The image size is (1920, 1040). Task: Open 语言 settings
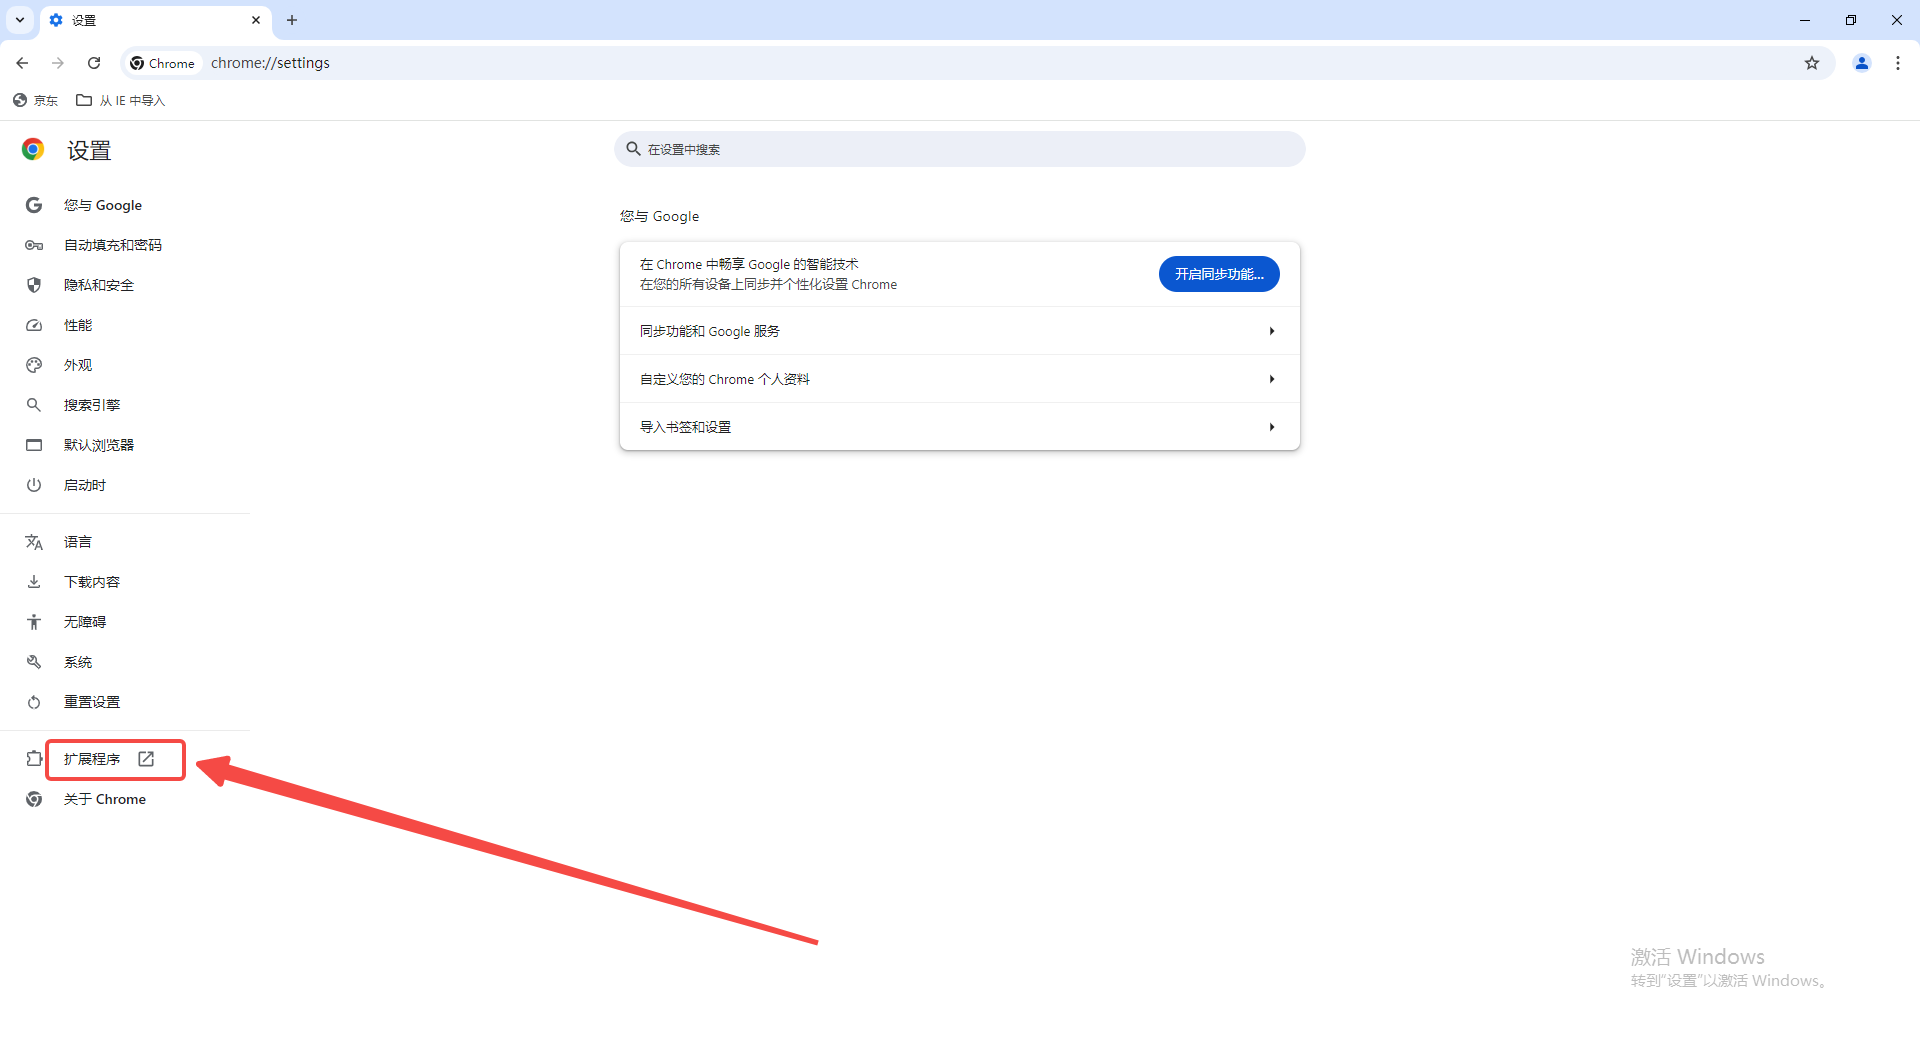[x=78, y=542]
